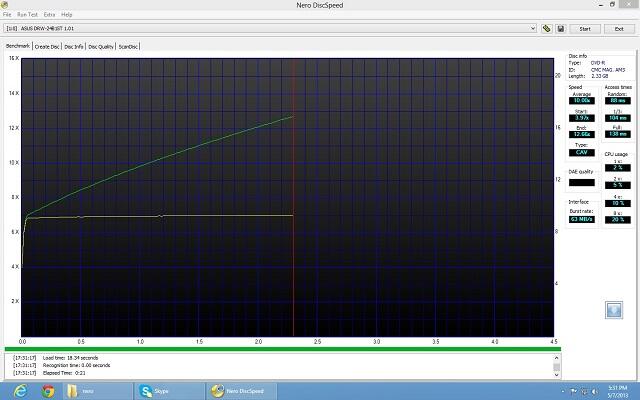Click the Average speed value 10.00x

(582, 101)
